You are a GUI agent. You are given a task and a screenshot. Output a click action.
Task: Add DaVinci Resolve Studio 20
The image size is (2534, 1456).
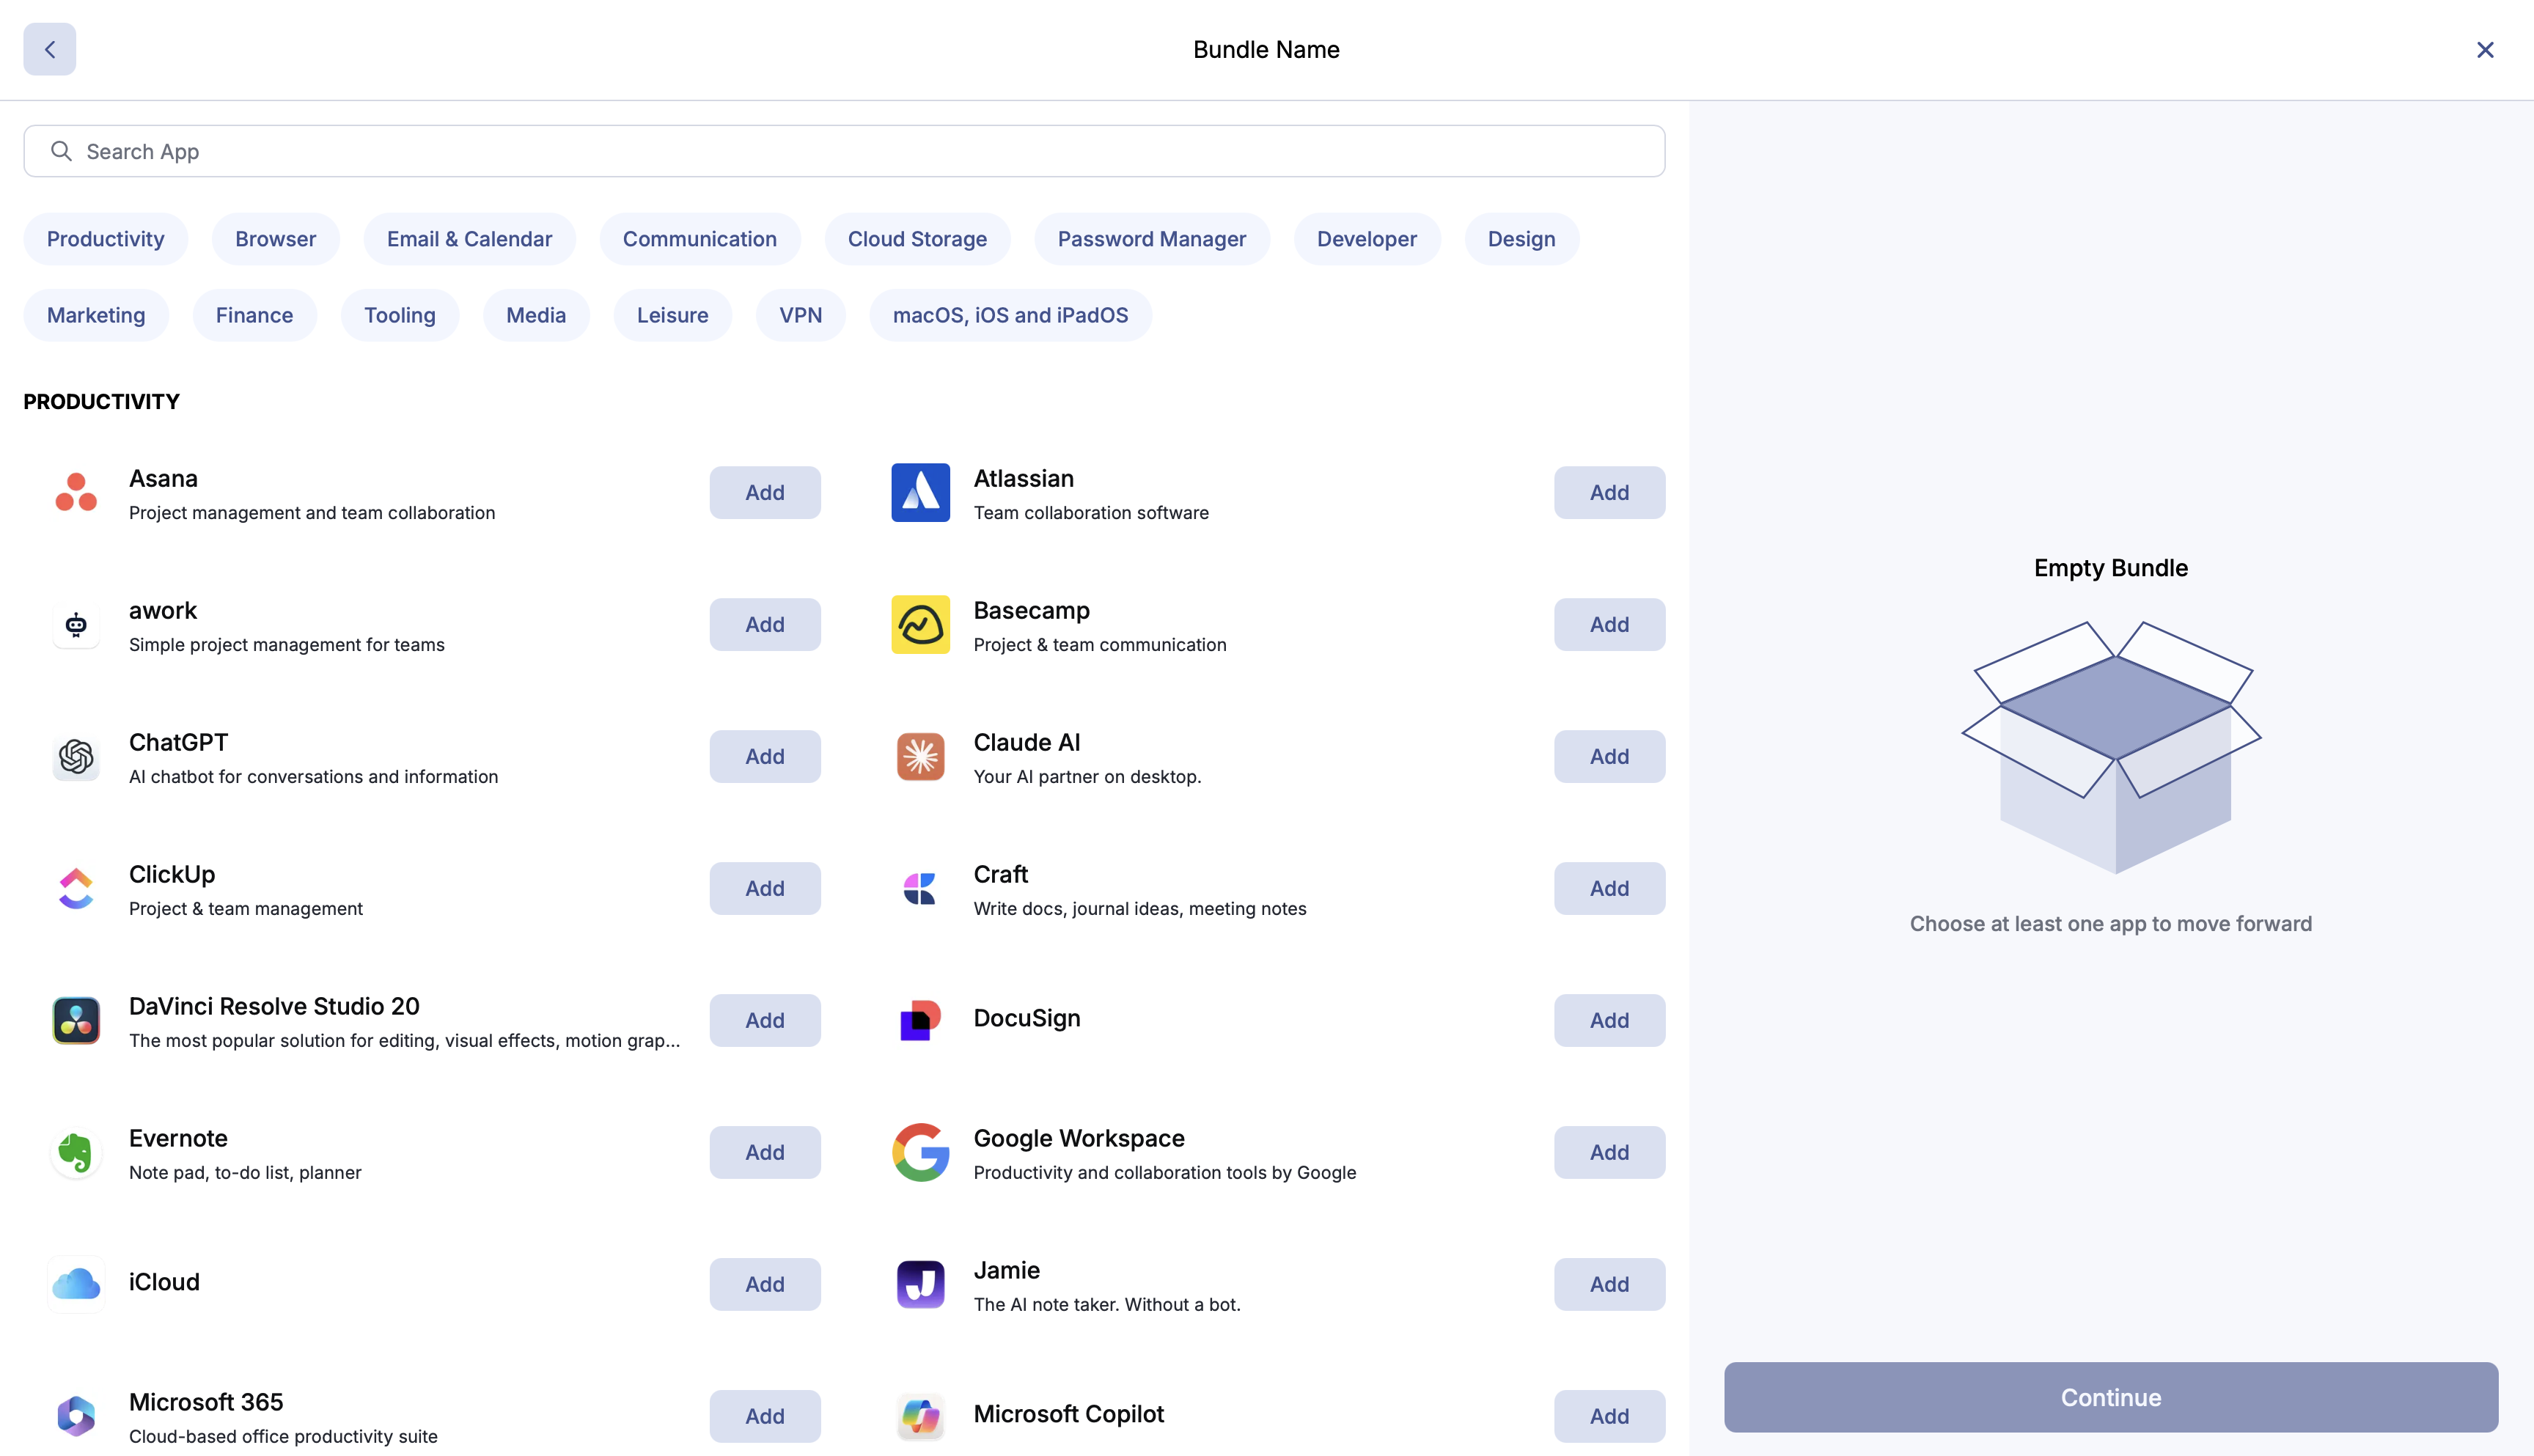coord(765,1020)
